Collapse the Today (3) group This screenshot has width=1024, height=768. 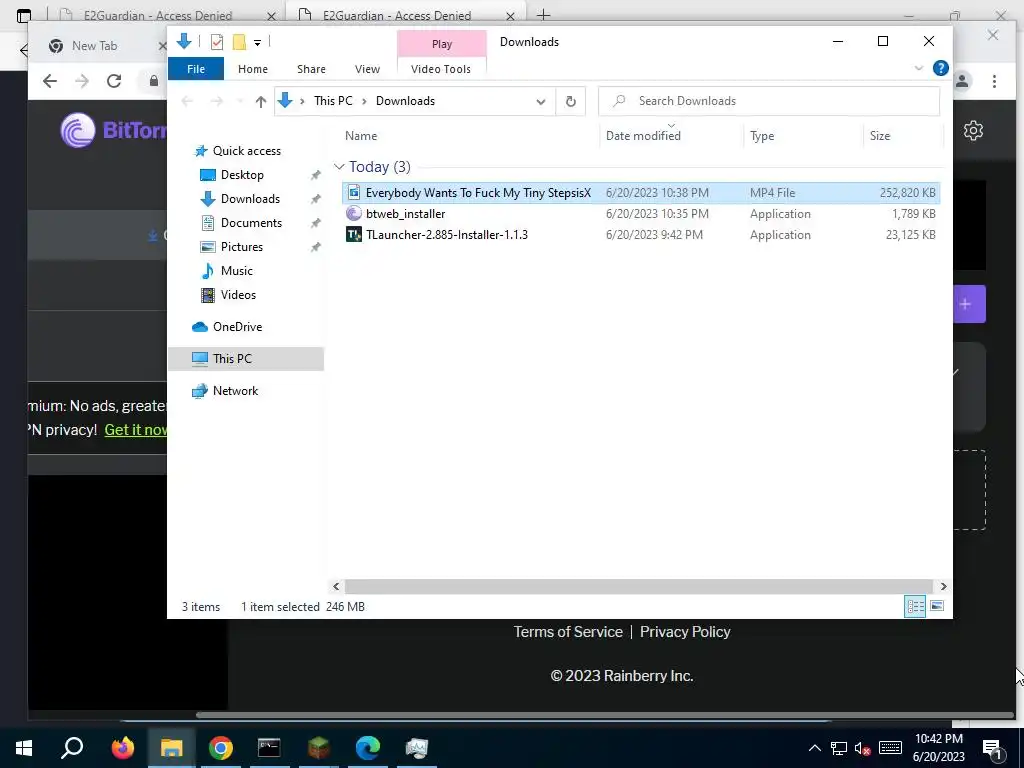[339, 167]
